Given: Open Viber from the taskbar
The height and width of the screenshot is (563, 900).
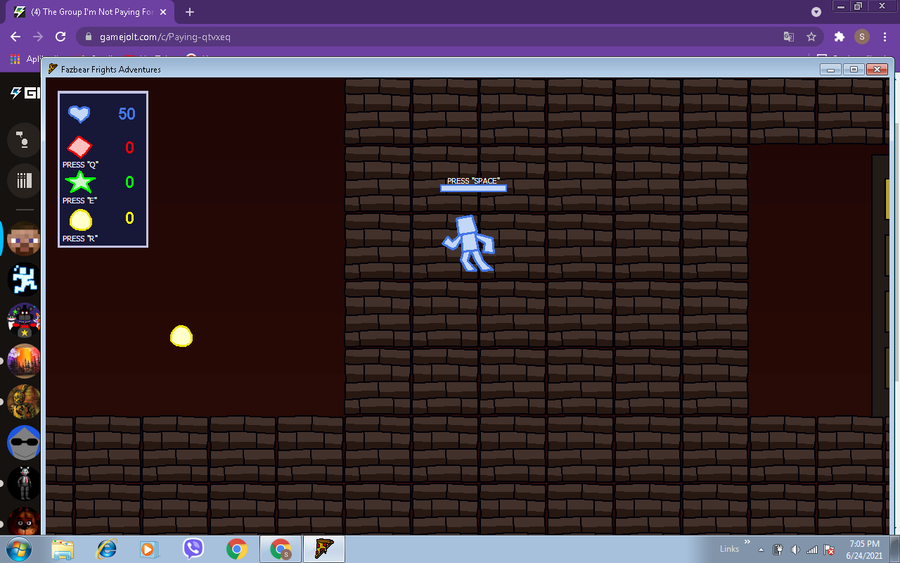Looking at the screenshot, I should click(193, 549).
